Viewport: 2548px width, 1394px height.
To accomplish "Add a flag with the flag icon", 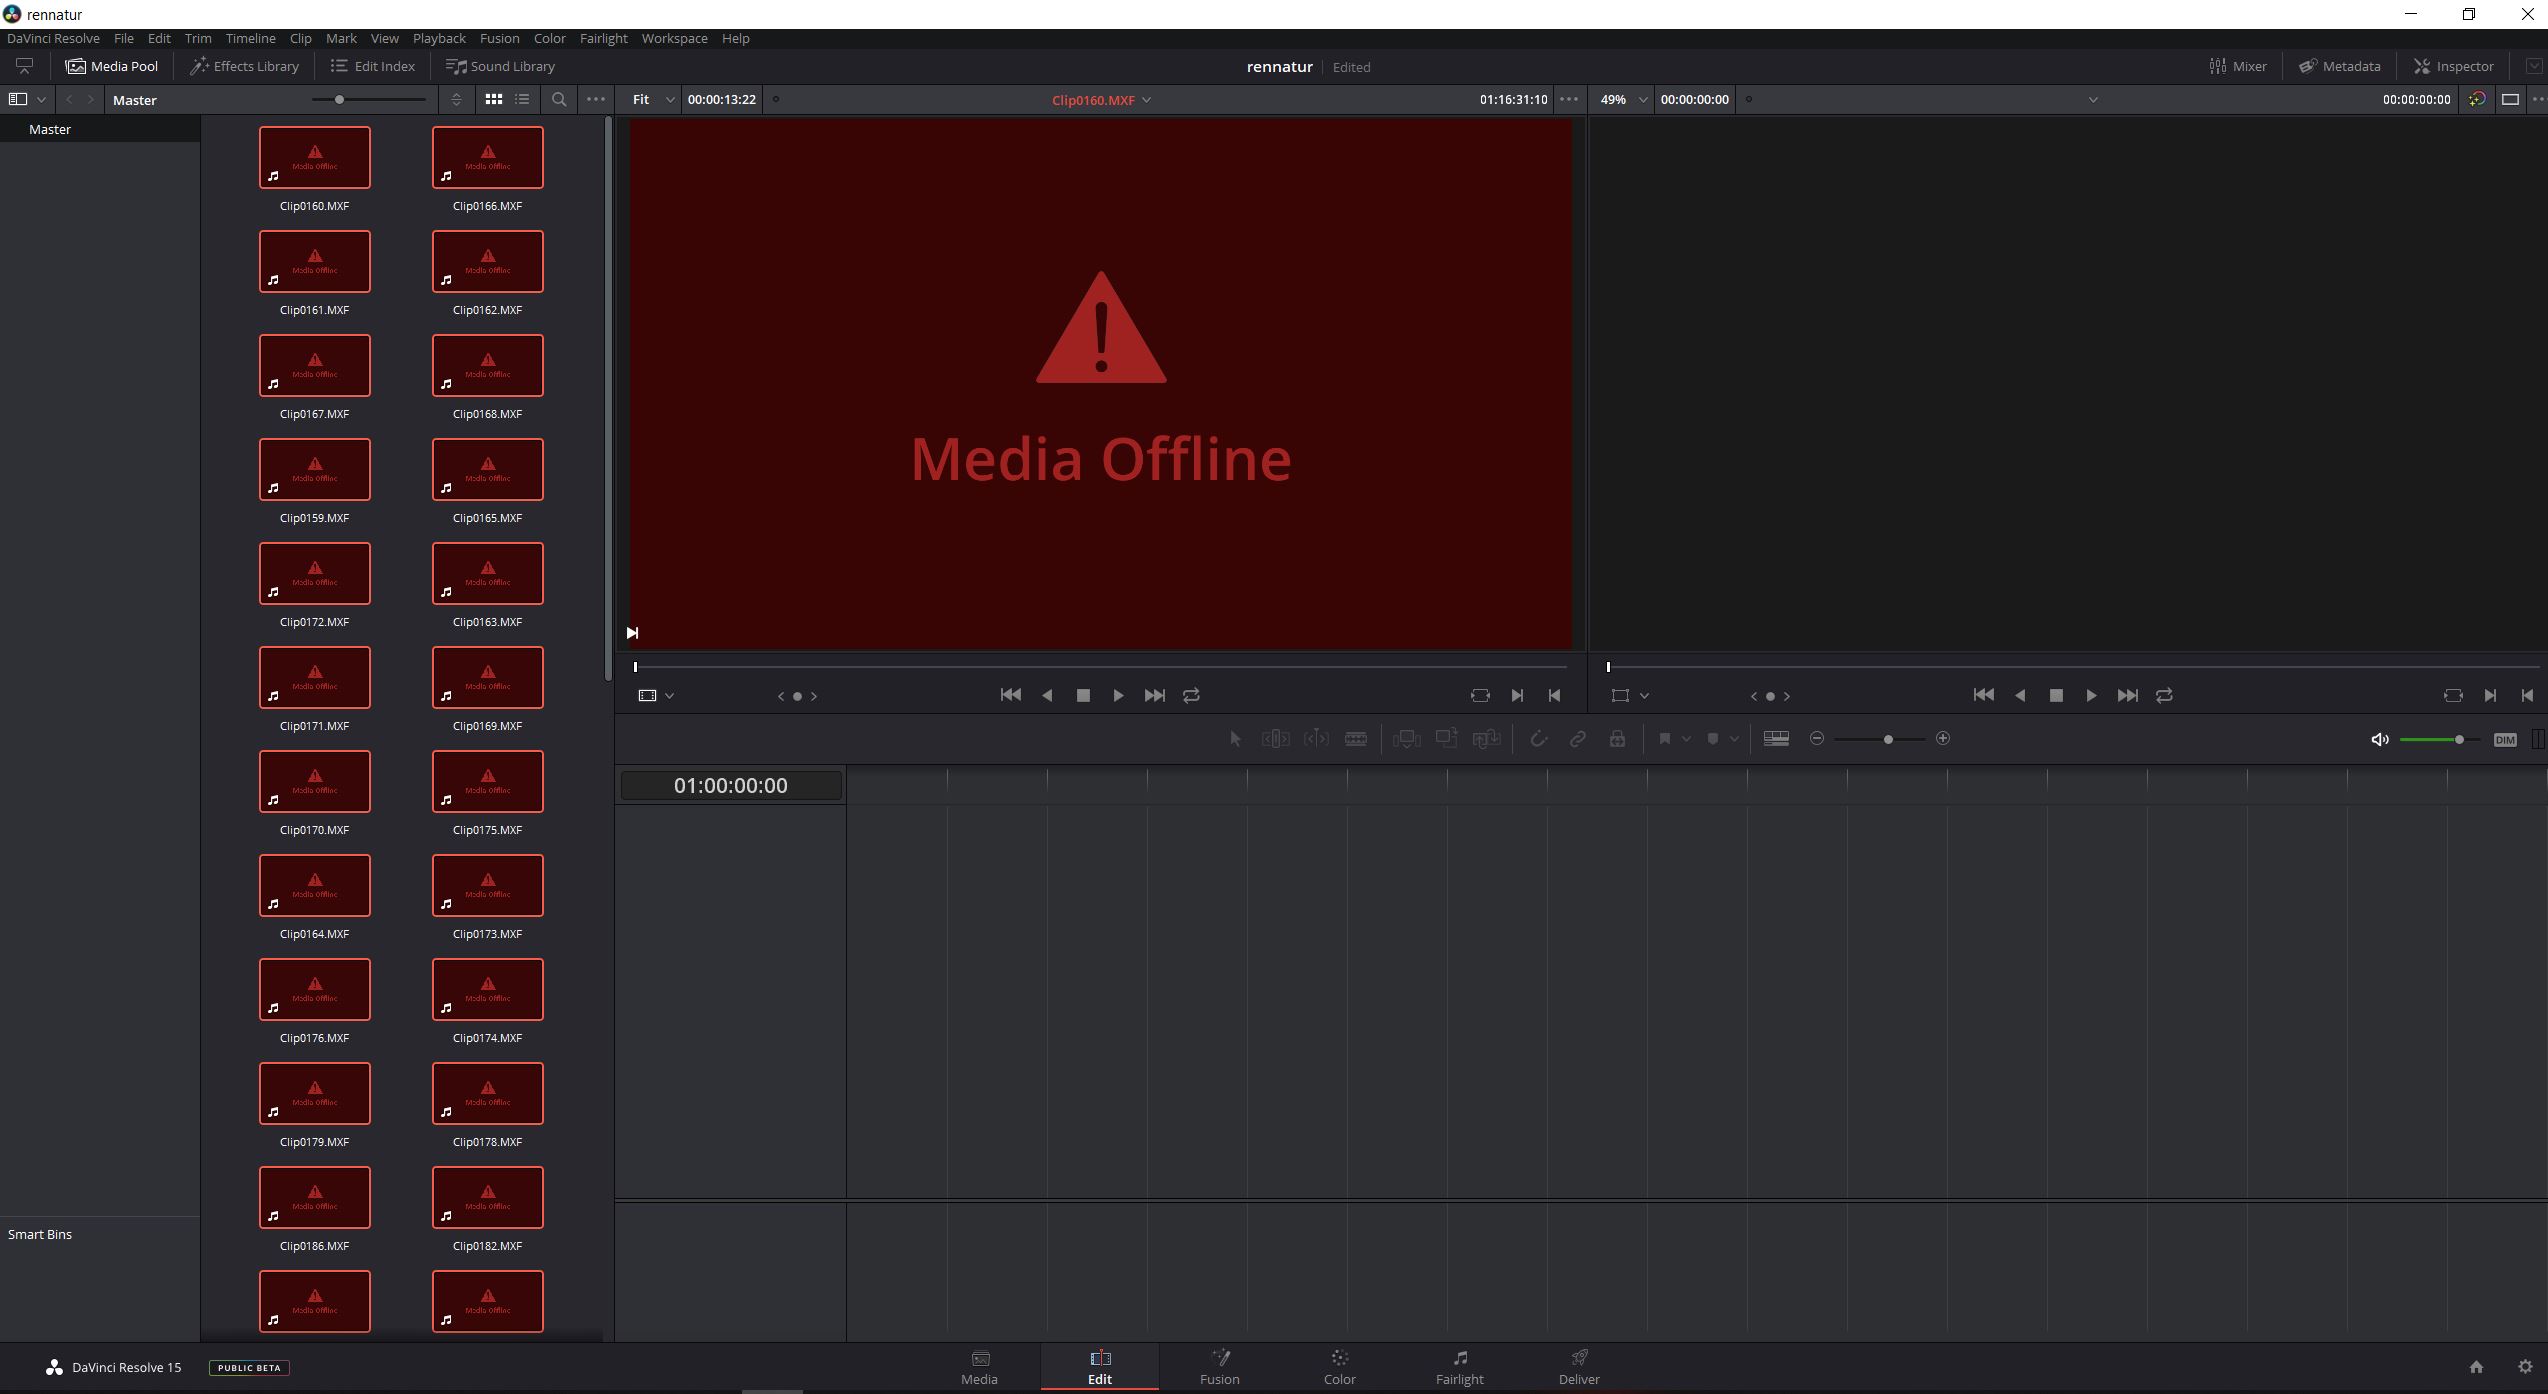I will coord(1665,739).
